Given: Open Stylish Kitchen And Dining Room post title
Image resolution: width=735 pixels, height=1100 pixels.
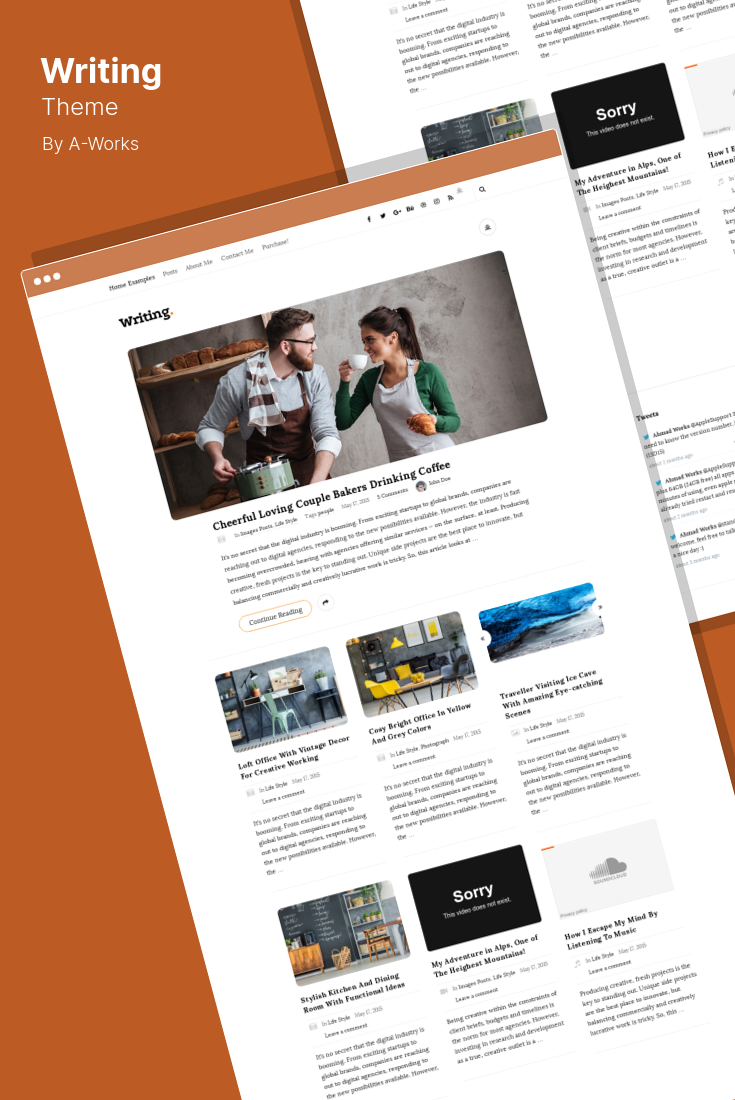Looking at the screenshot, I should [353, 993].
